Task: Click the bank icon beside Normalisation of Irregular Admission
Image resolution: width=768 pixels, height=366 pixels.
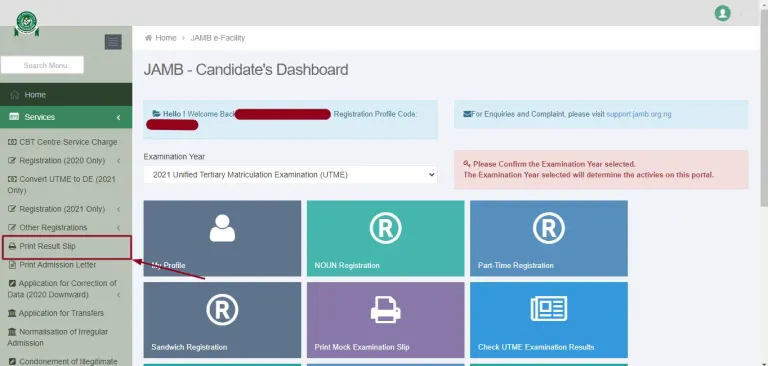Action: coord(12,332)
